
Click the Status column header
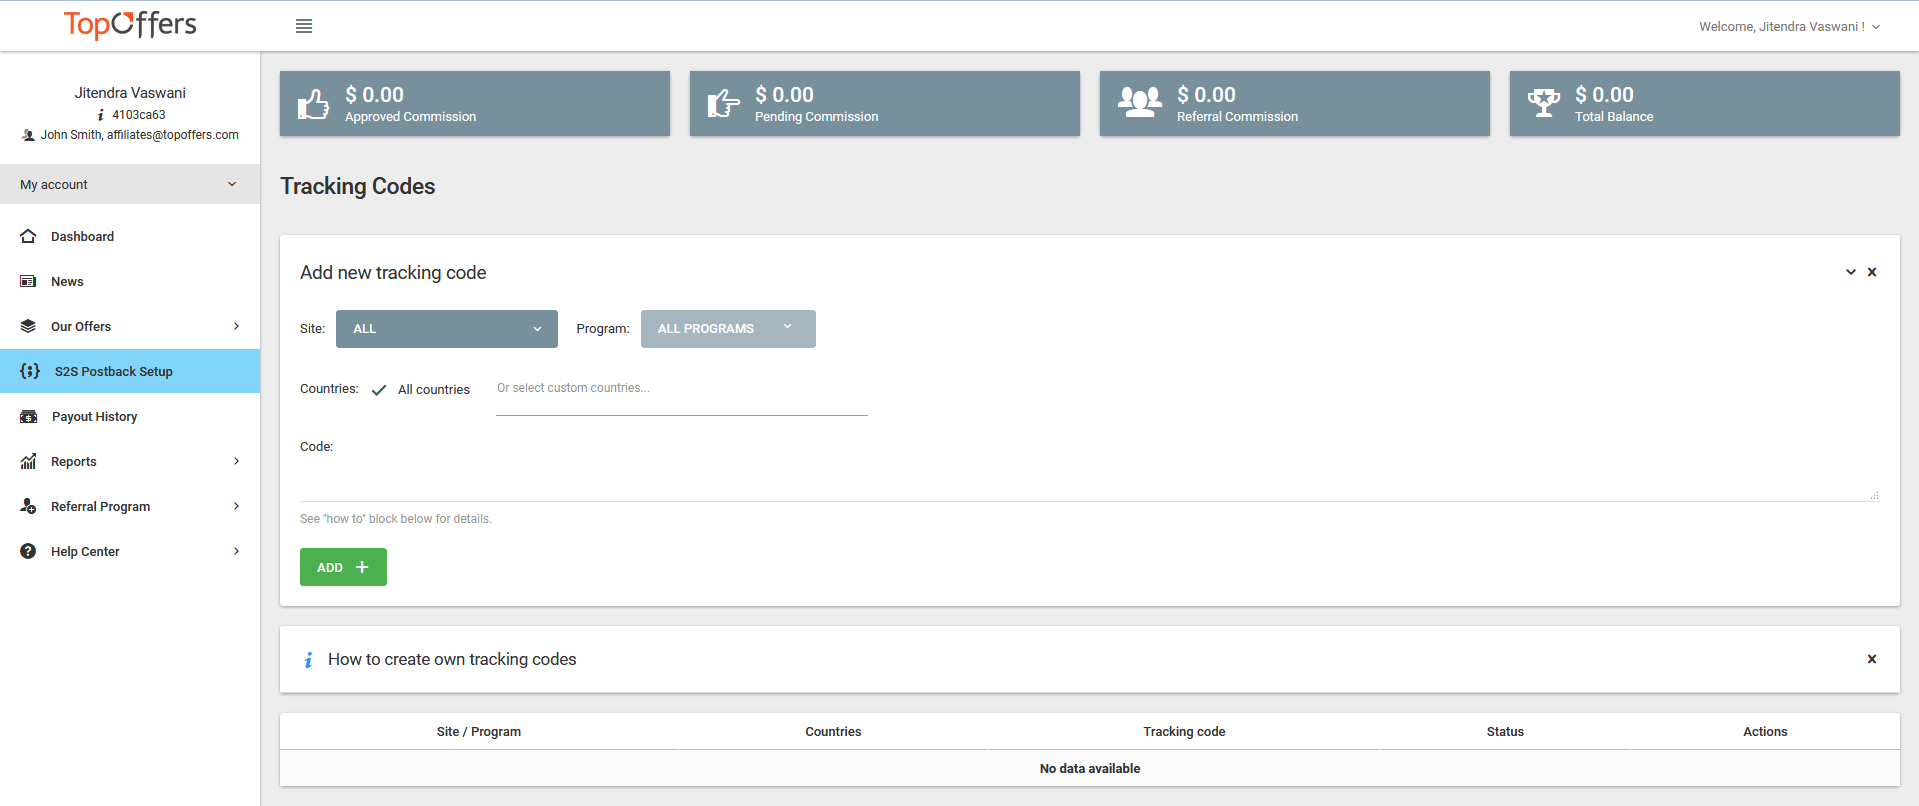click(1505, 732)
